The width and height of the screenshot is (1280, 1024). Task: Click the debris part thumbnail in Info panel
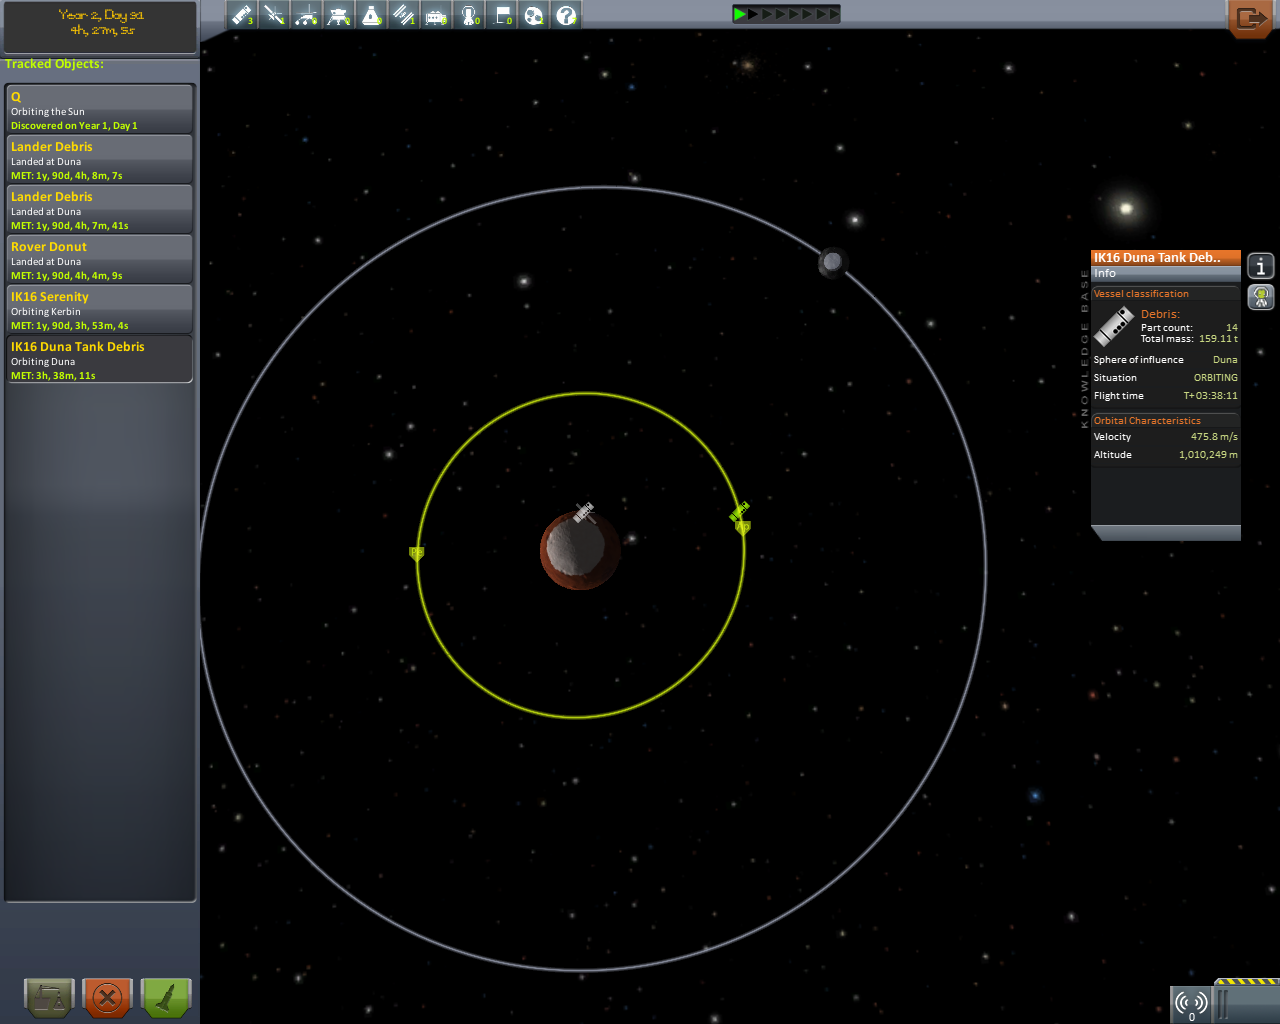tap(1114, 326)
